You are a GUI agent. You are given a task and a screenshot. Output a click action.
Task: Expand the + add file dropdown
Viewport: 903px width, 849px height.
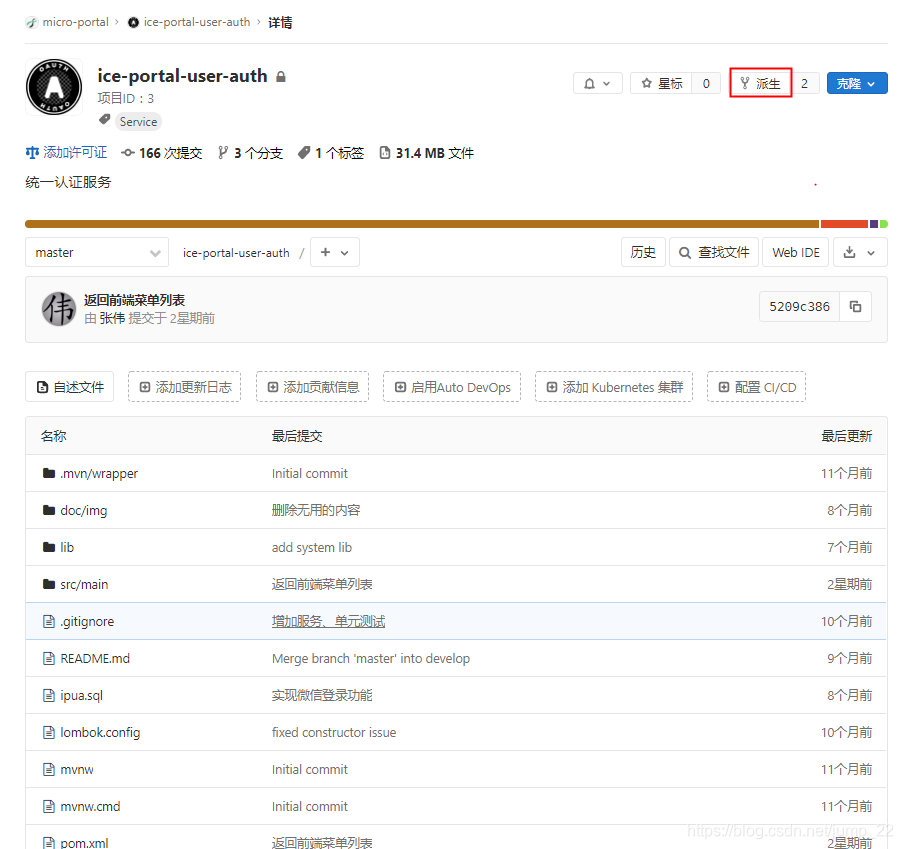334,252
